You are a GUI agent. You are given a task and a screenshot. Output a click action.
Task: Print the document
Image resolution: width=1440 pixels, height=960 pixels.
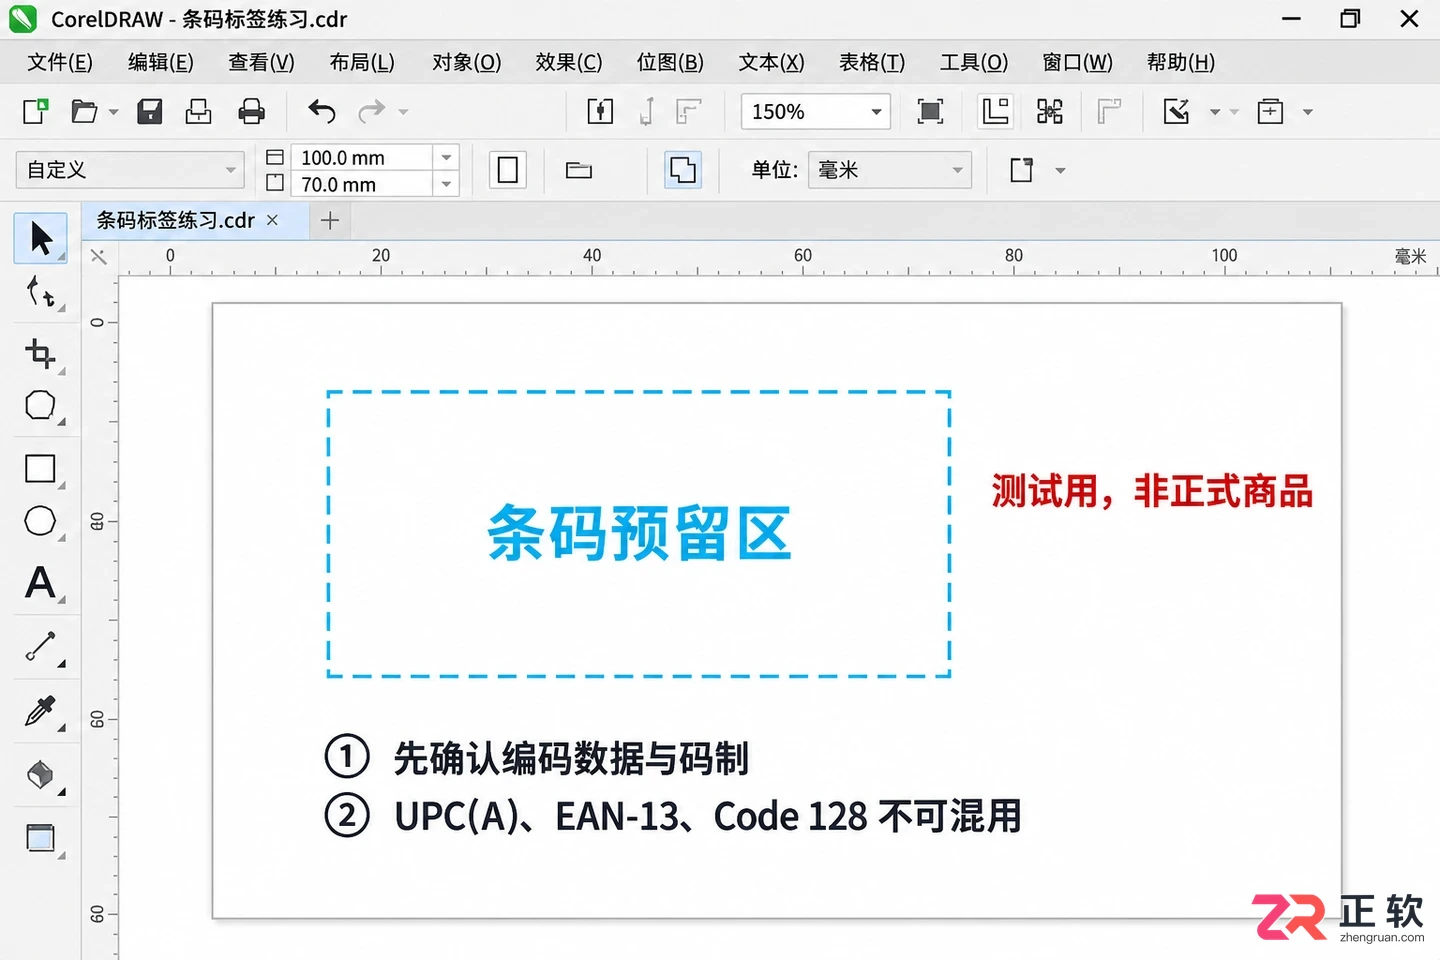coord(252,111)
